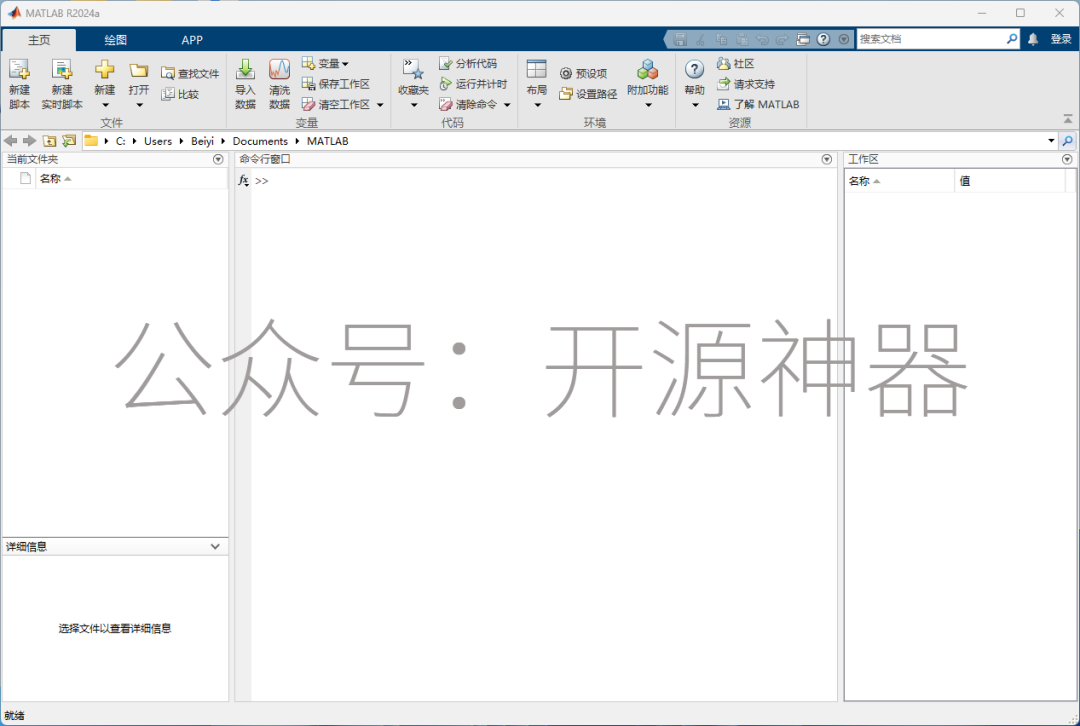Click Save Workspace (保存工作区)
This screenshot has height=726, width=1080.
[336, 84]
